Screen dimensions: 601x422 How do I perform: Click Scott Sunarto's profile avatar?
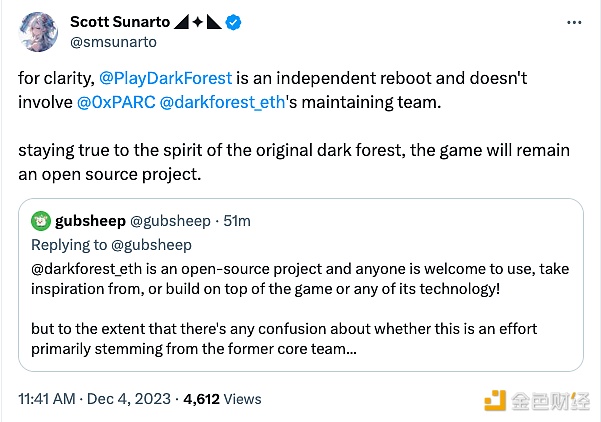37,33
